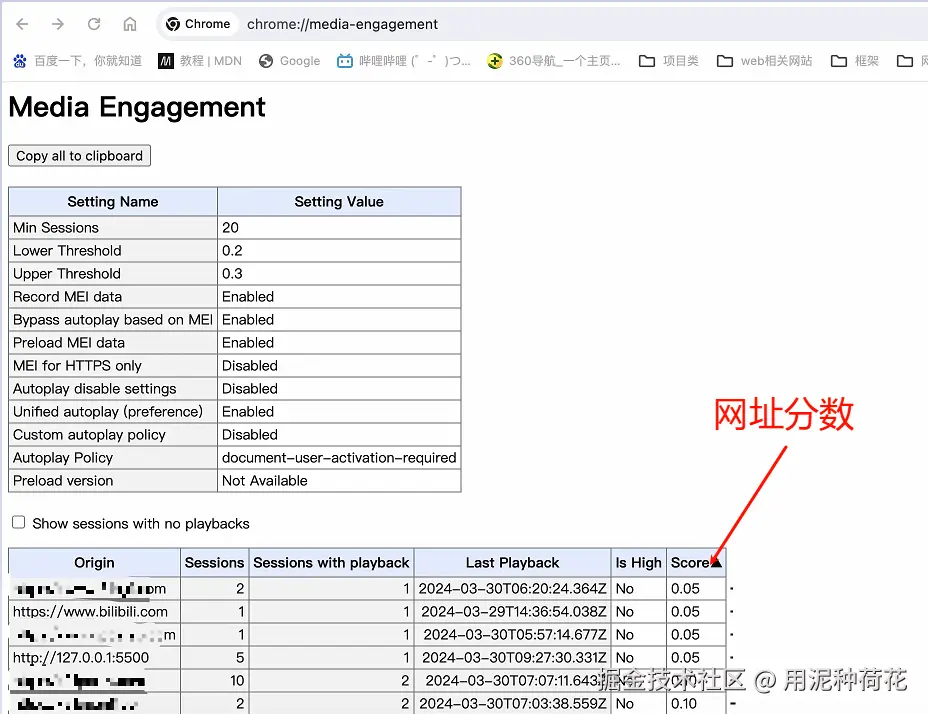Click the Record MEI data row

pos(234,297)
